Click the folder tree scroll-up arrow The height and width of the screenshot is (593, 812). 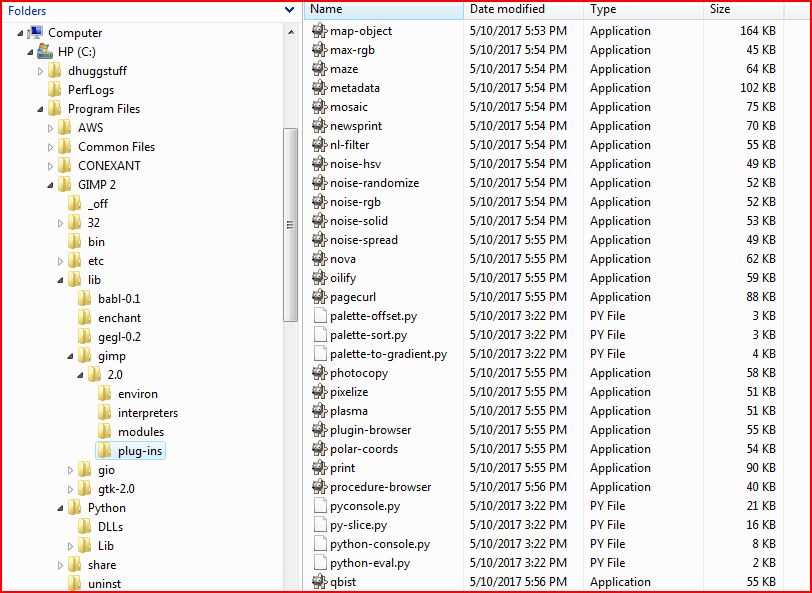click(291, 32)
